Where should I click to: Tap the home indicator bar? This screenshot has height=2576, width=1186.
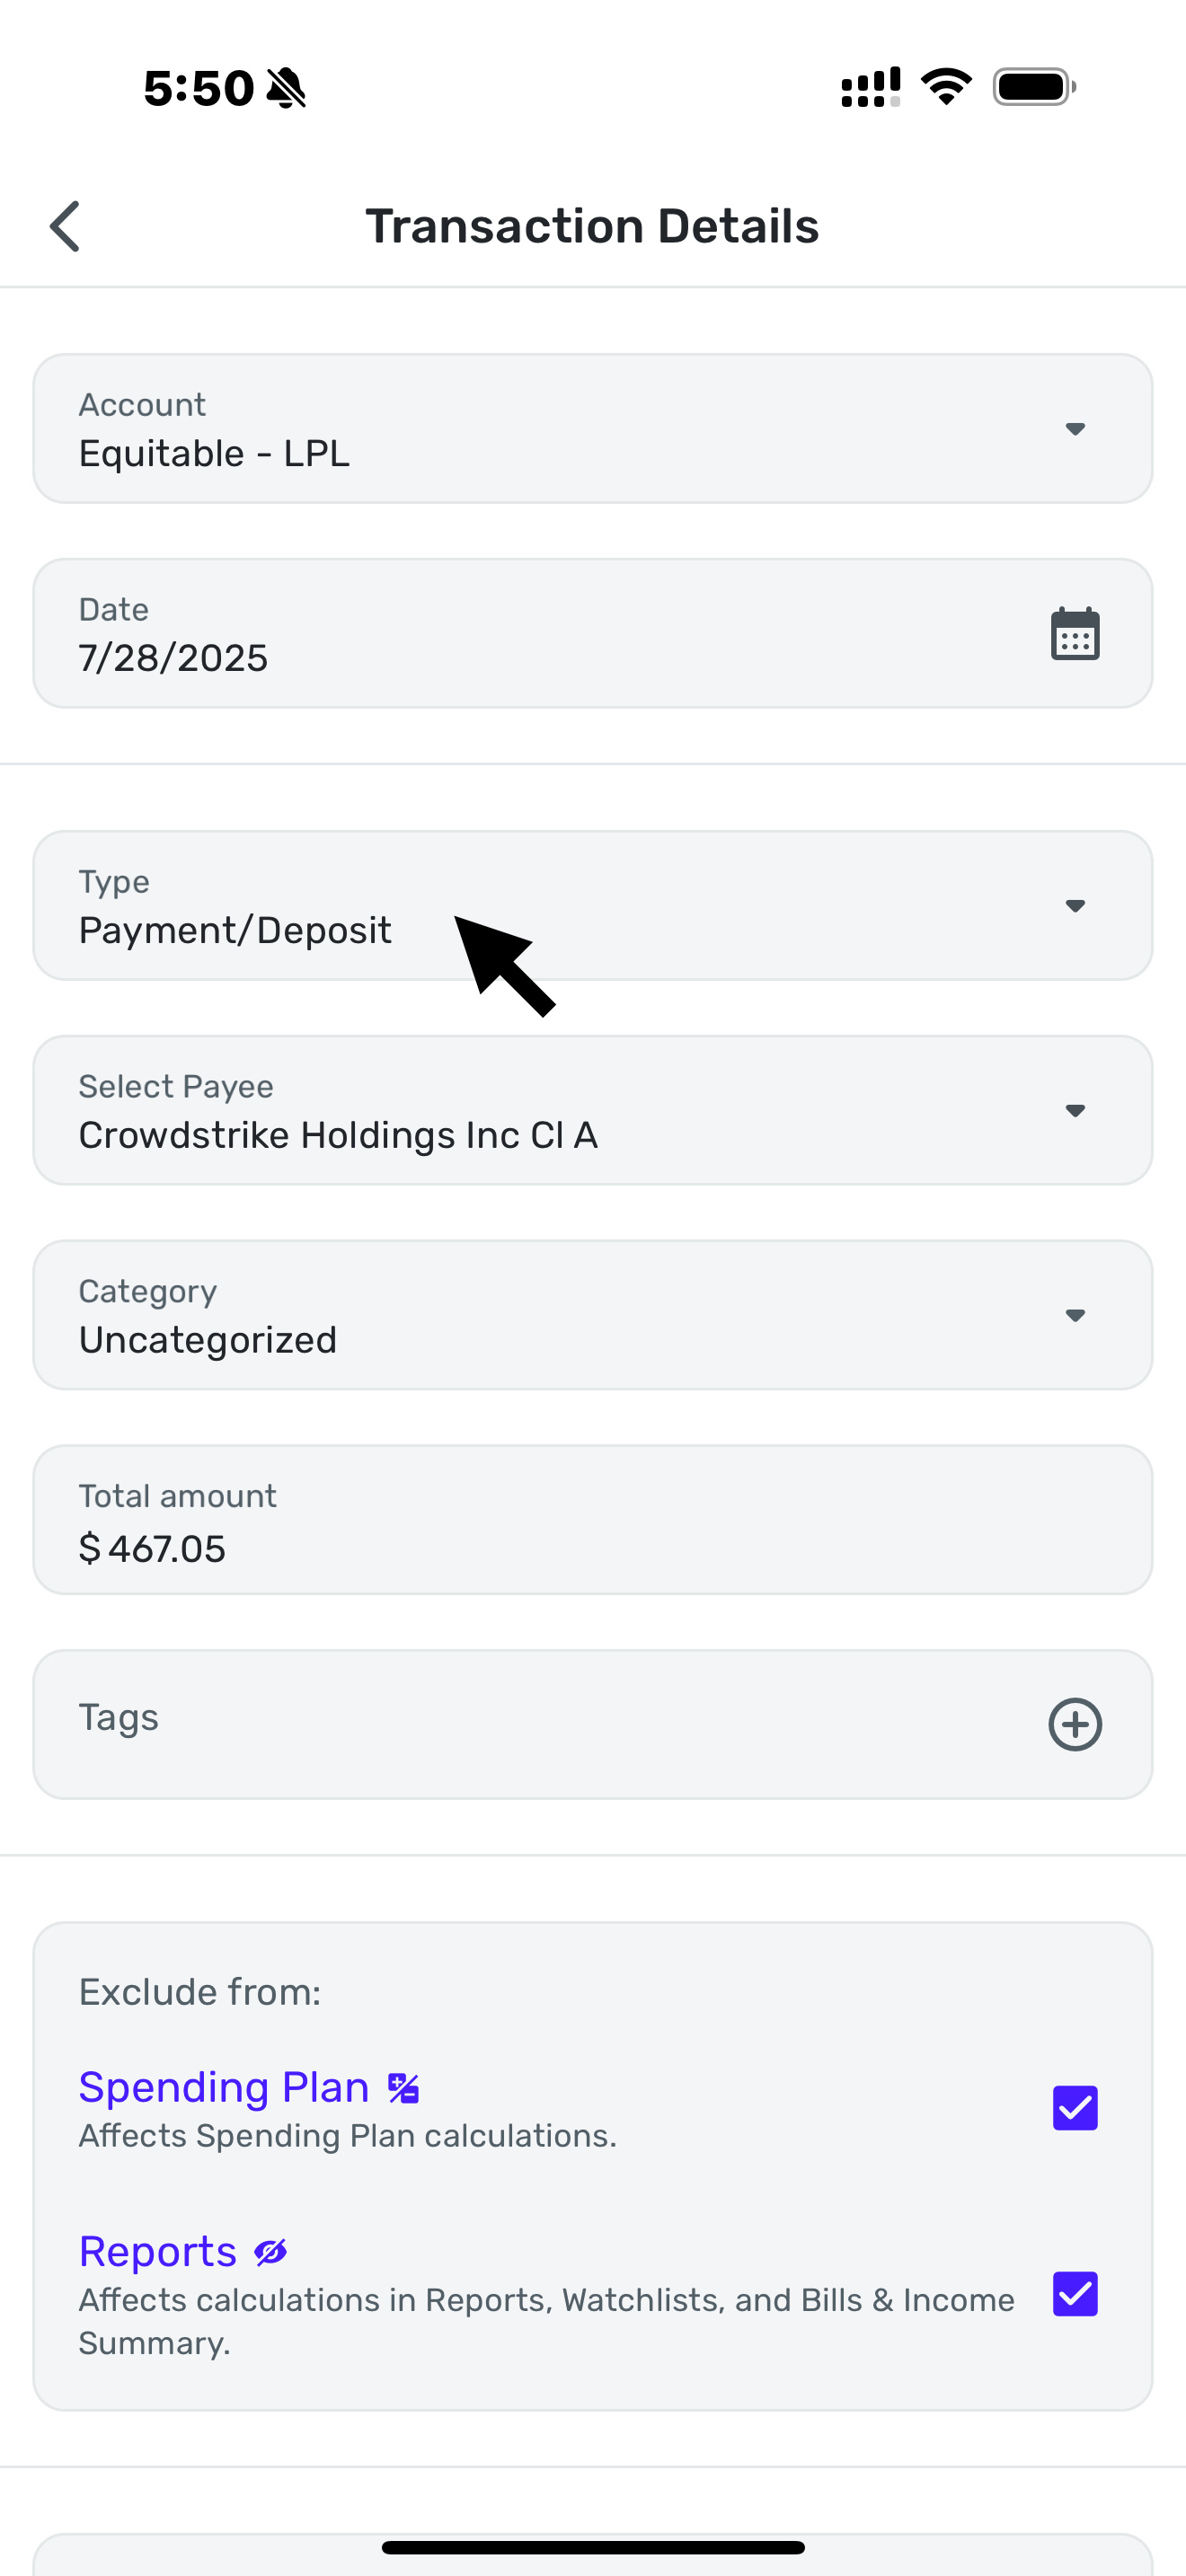(593, 2547)
